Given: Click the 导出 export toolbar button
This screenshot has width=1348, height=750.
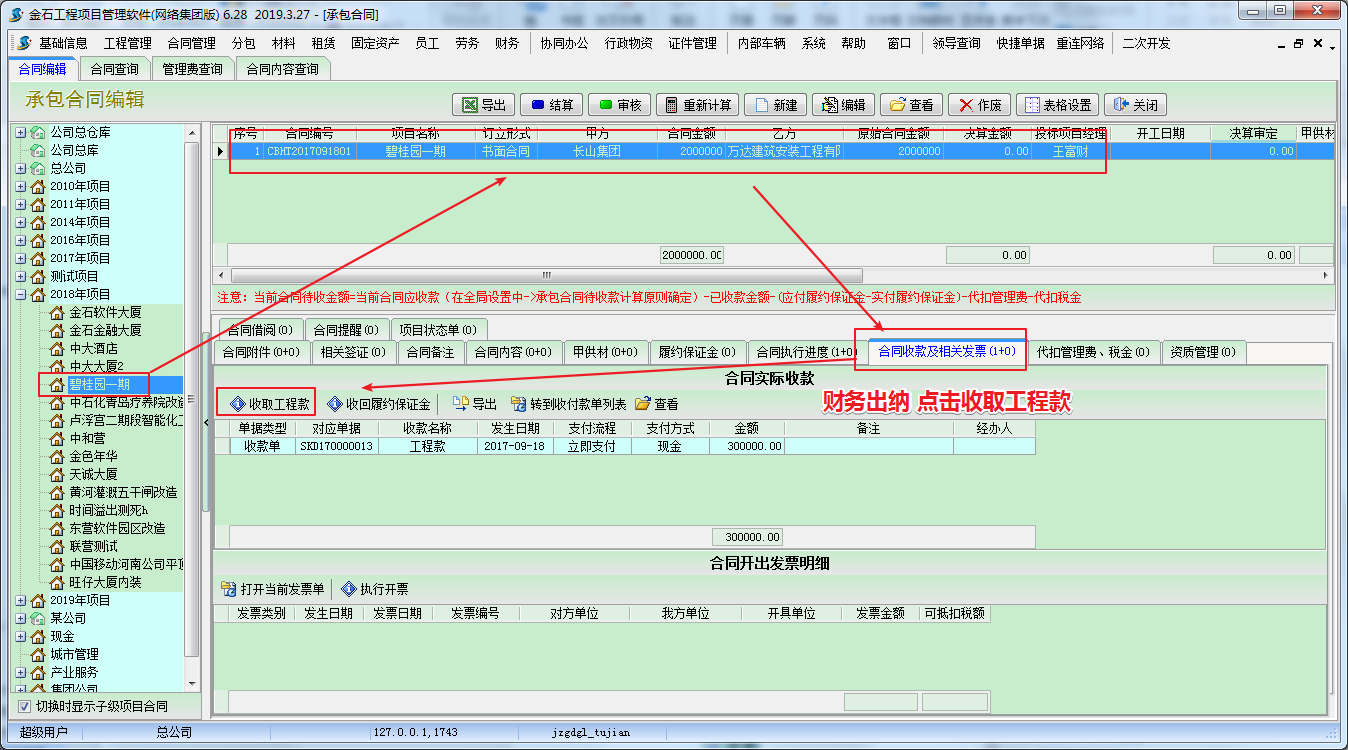Looking at the screenshot, I should (x=483, y=105).
